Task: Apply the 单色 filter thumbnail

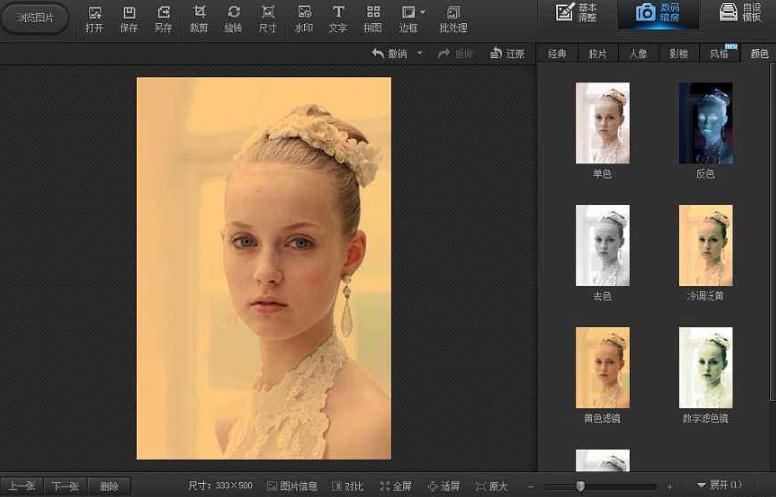Action: [x=603, y=123]
